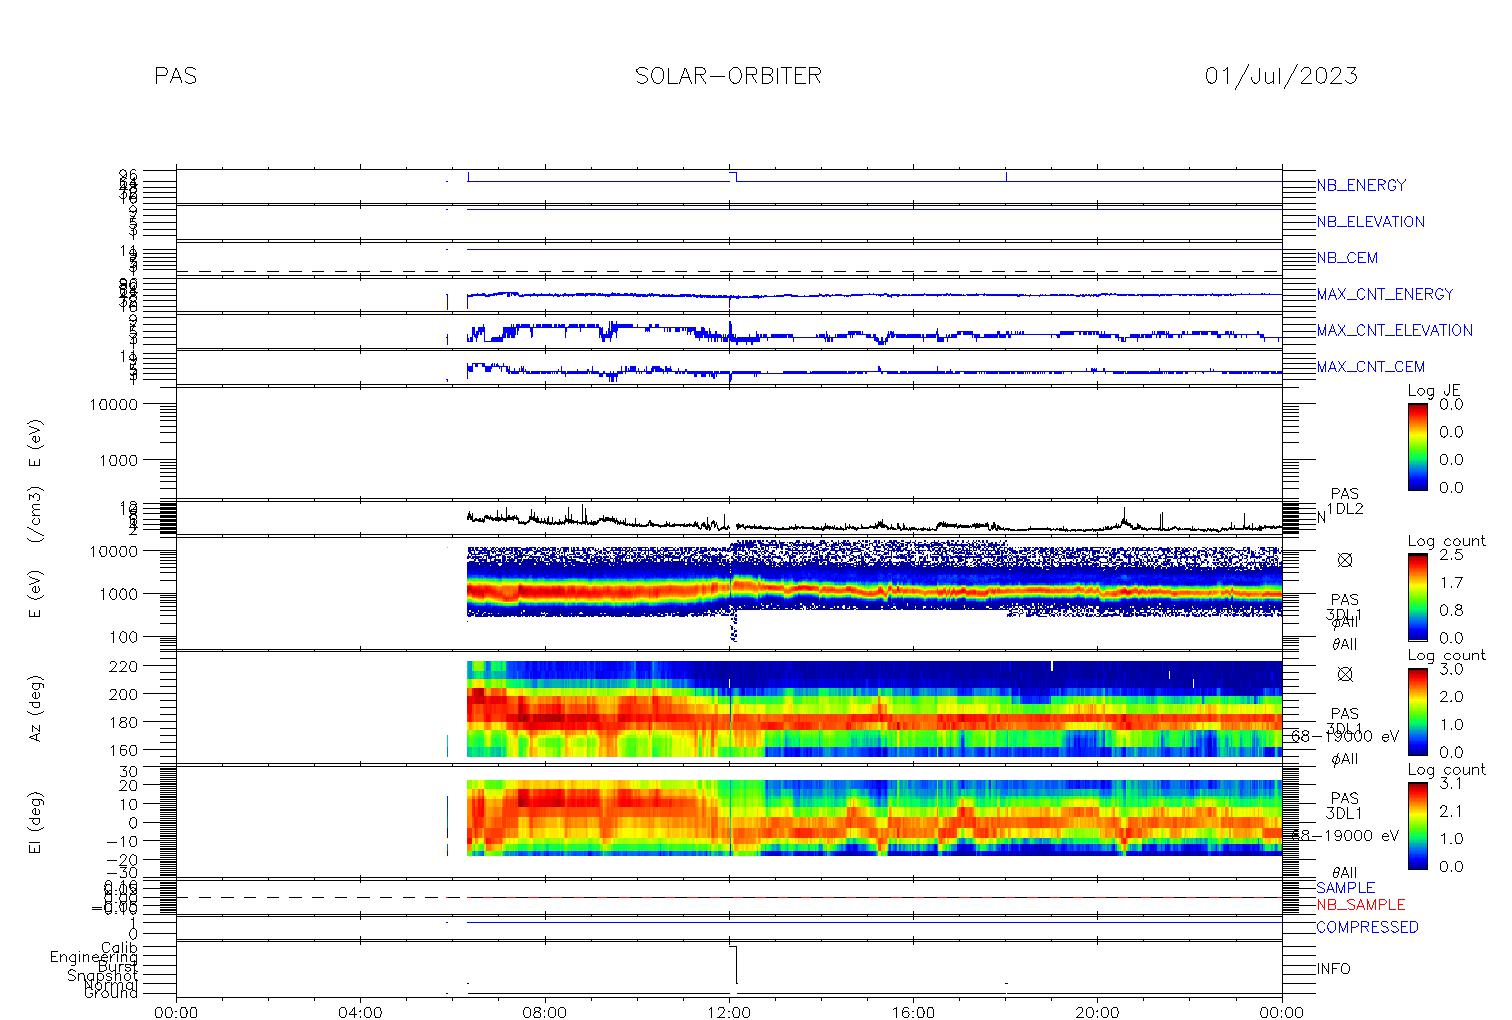
Task: Select the NB_ENERGY label
Action: click(1361, 185)
